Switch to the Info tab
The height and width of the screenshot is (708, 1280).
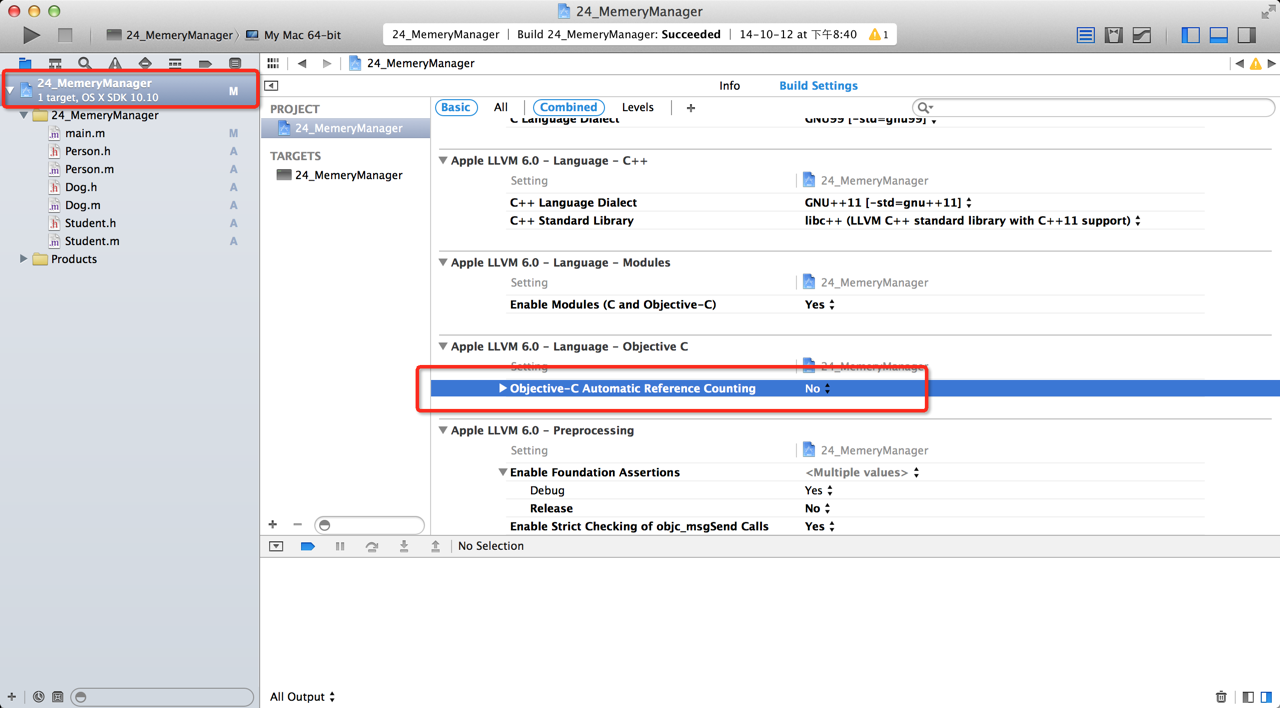(730, 86)
